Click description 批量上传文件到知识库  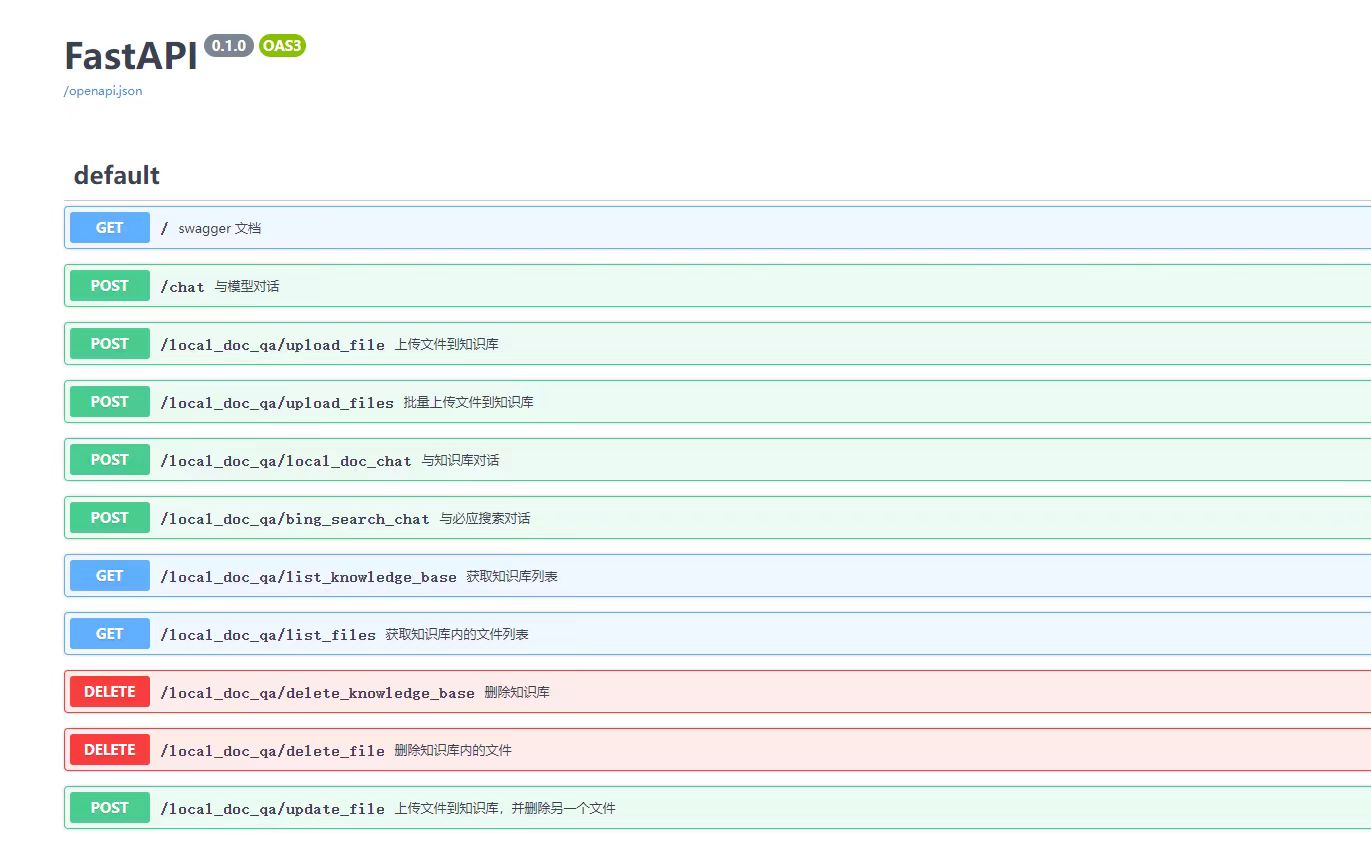click(469, 402)
